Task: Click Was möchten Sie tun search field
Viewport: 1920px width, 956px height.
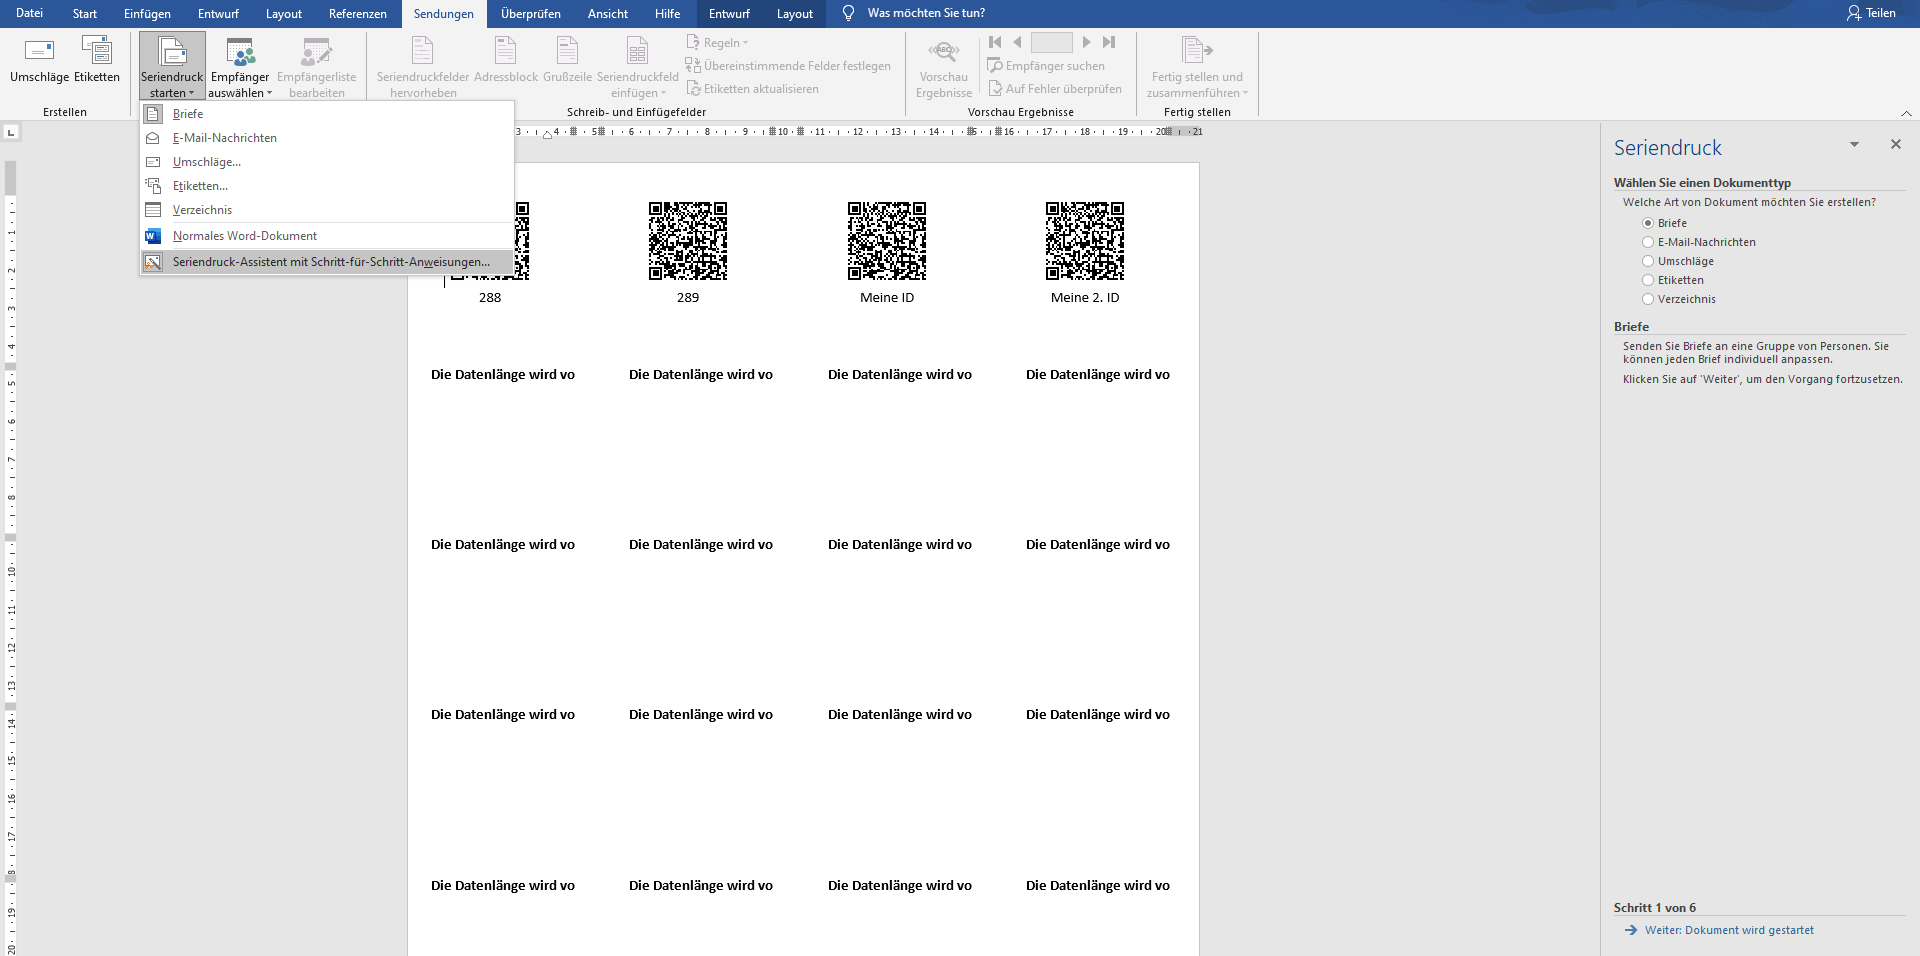Action: 926,13
